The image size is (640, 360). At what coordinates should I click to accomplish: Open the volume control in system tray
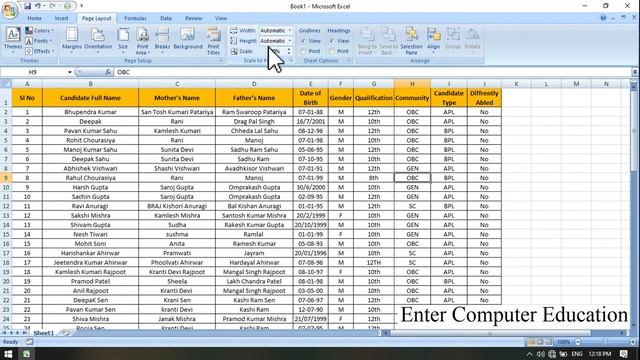click(540, 354)
